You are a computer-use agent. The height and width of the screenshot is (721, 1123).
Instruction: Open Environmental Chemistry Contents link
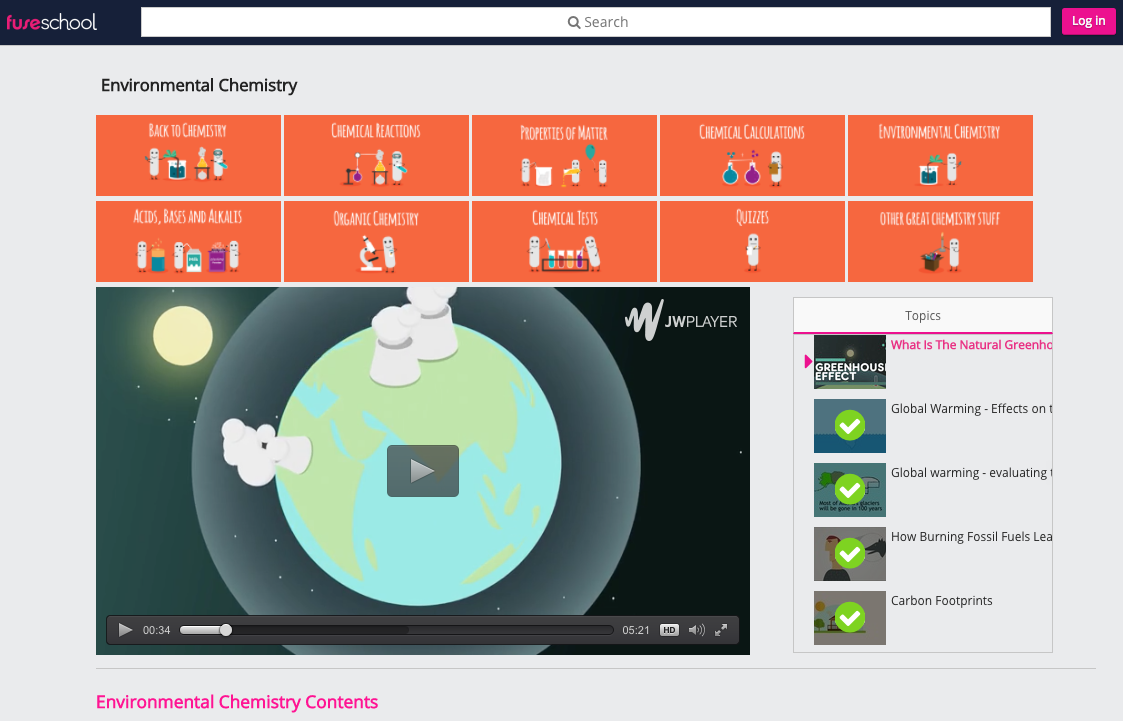coord(237,701)
